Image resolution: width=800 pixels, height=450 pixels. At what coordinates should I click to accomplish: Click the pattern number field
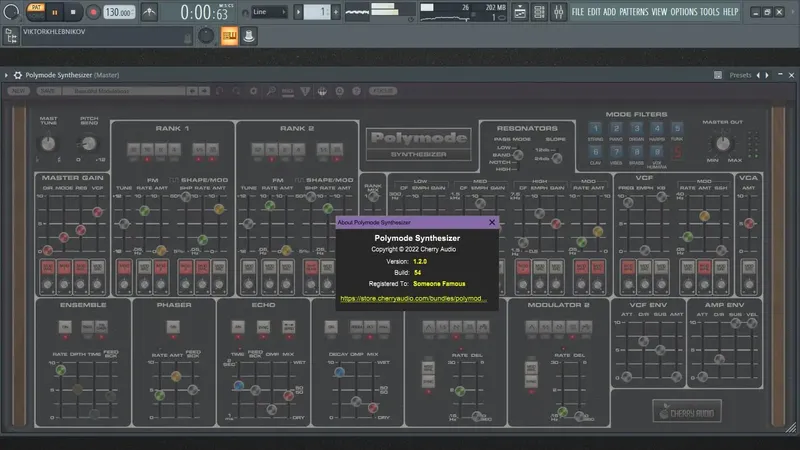(x=317, y=12)
